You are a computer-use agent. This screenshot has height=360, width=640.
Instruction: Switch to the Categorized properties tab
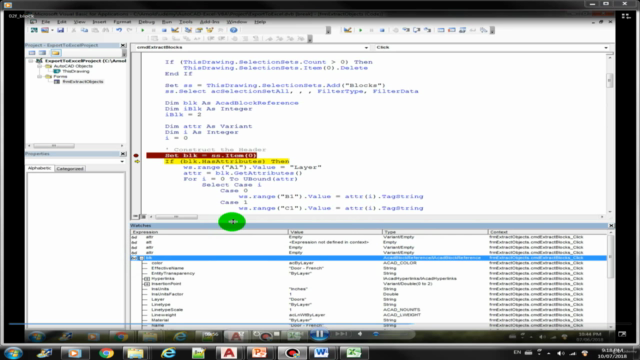tap(70, 169)
